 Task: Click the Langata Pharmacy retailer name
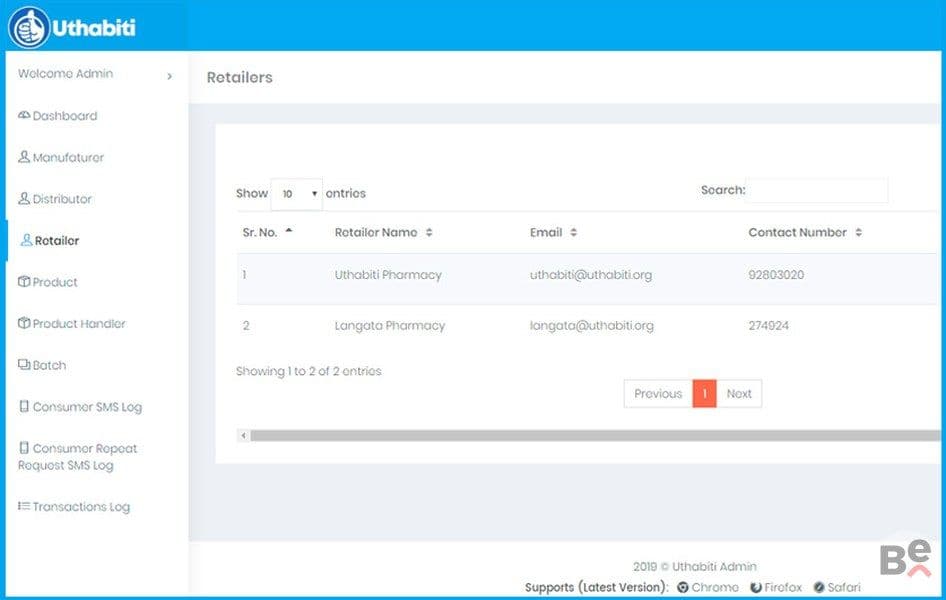(390, 326)
